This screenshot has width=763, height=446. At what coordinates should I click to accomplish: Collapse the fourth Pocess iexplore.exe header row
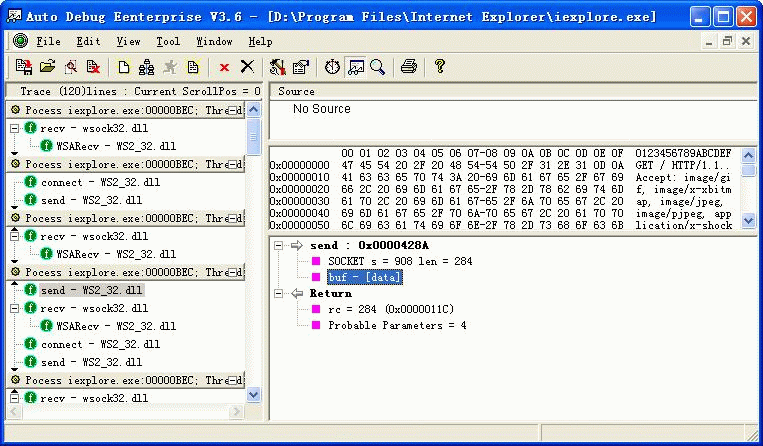point(234,272)
